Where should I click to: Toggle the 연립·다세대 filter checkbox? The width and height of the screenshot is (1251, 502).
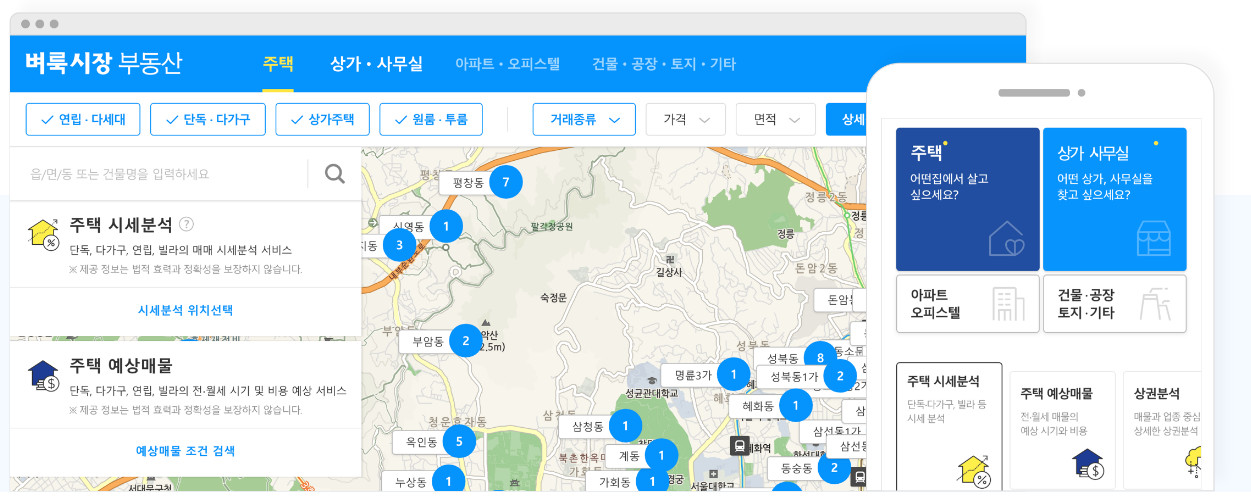point(83,119)
